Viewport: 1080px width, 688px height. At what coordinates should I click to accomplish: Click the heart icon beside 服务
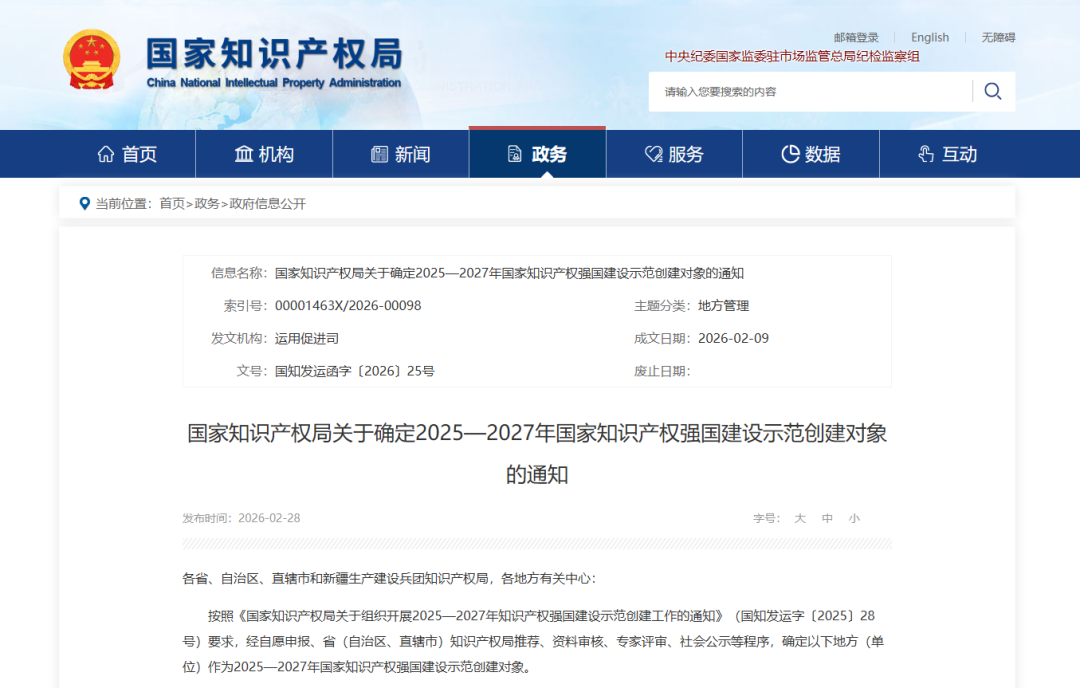tap(653, 153)
